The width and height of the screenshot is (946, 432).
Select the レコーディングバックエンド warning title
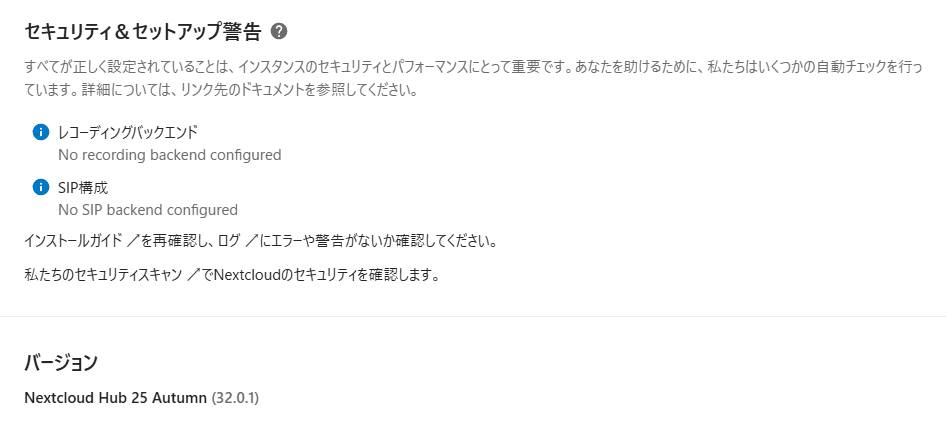pos(127,132)
